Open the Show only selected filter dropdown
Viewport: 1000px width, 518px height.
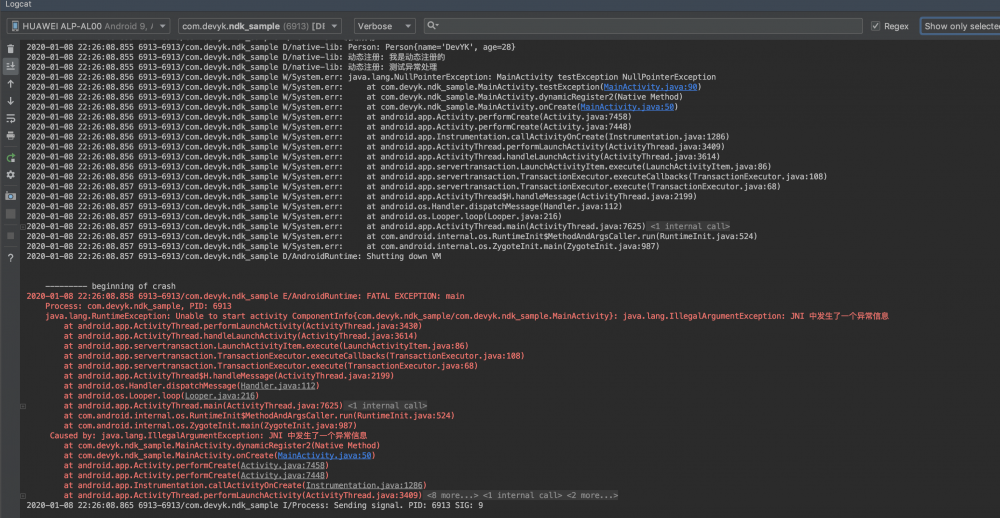[x=959, y=26]
